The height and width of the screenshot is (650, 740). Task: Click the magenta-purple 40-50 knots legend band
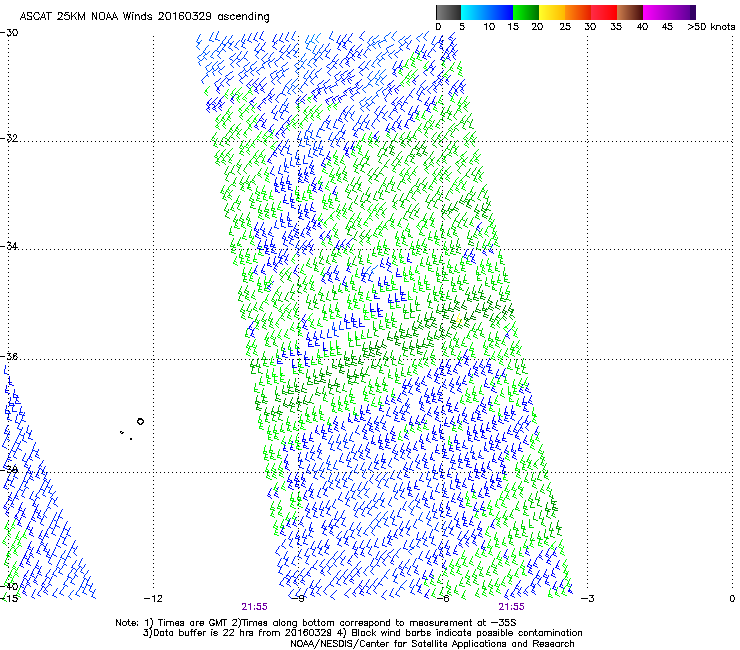[x=669, y=12]
